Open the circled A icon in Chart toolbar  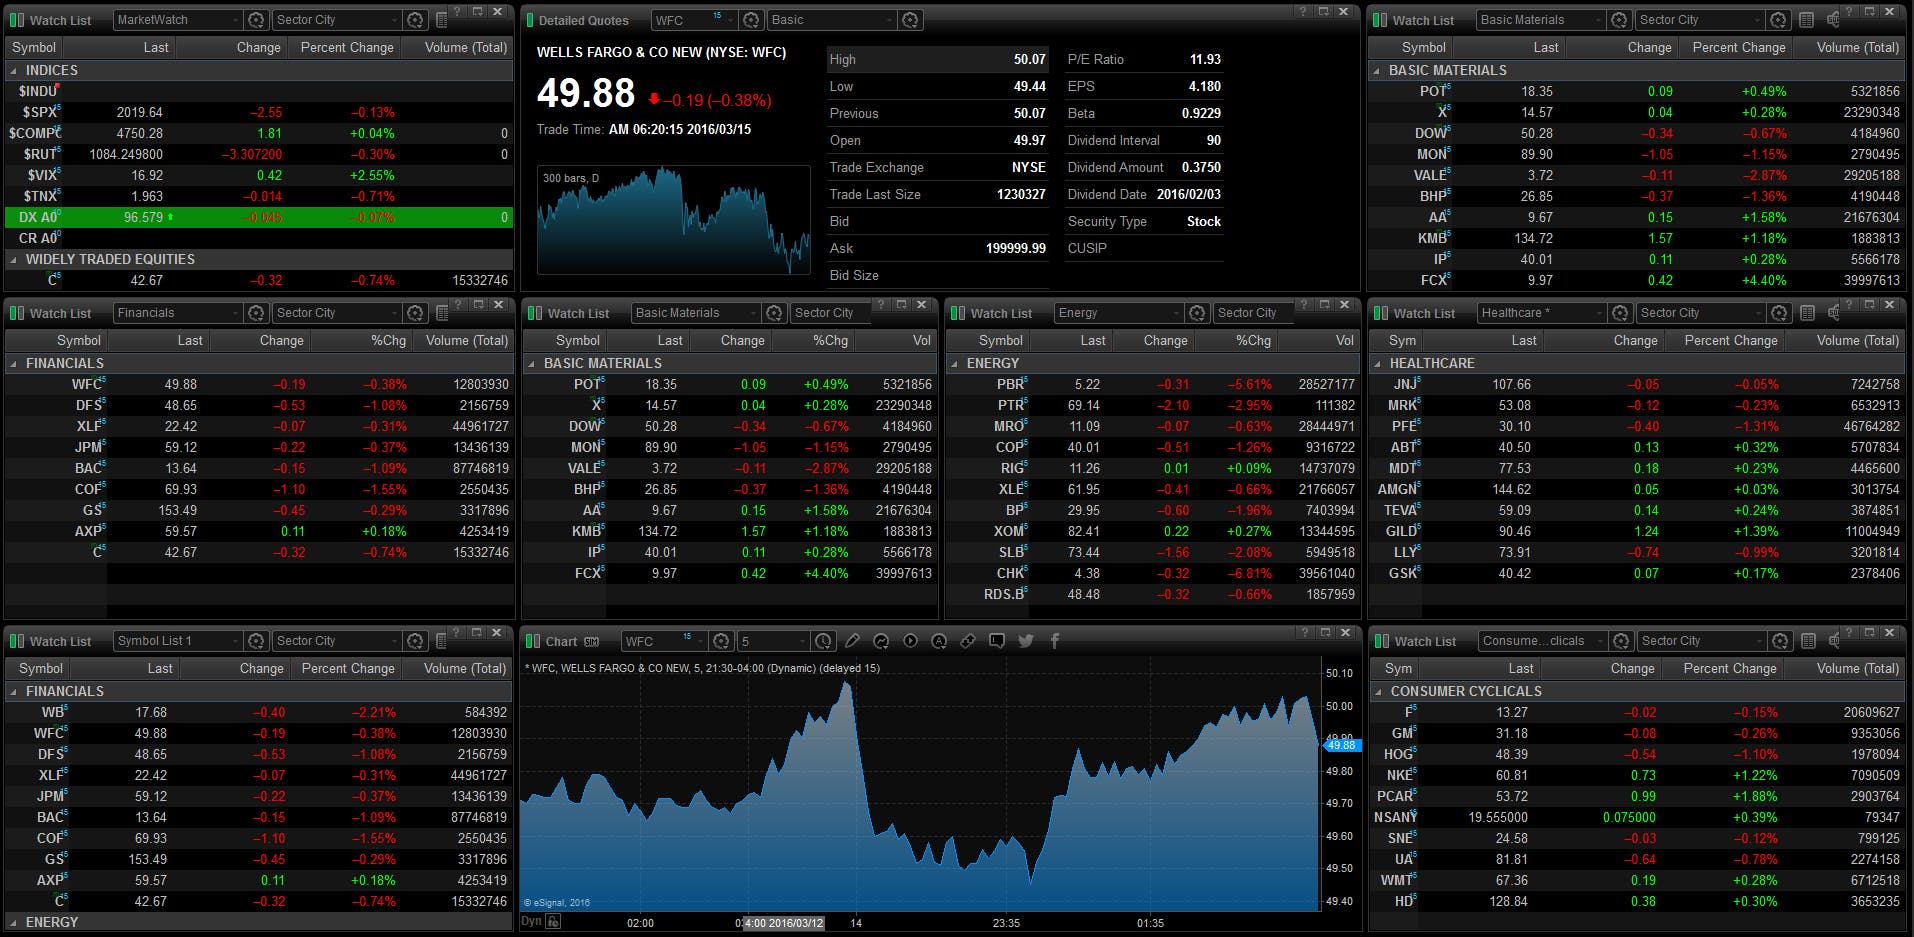[939, 641]
